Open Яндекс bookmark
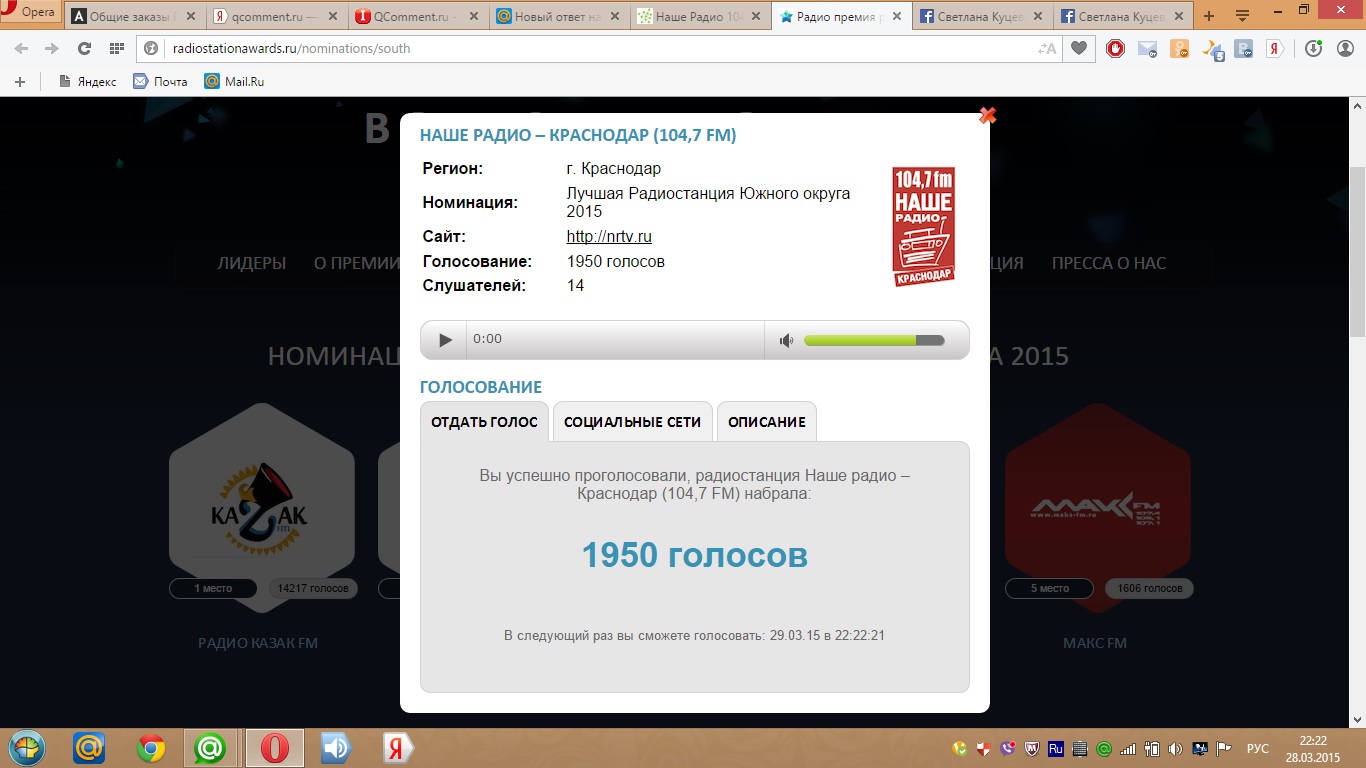This screenshot has width=1366, height=768. click(88, 82)
